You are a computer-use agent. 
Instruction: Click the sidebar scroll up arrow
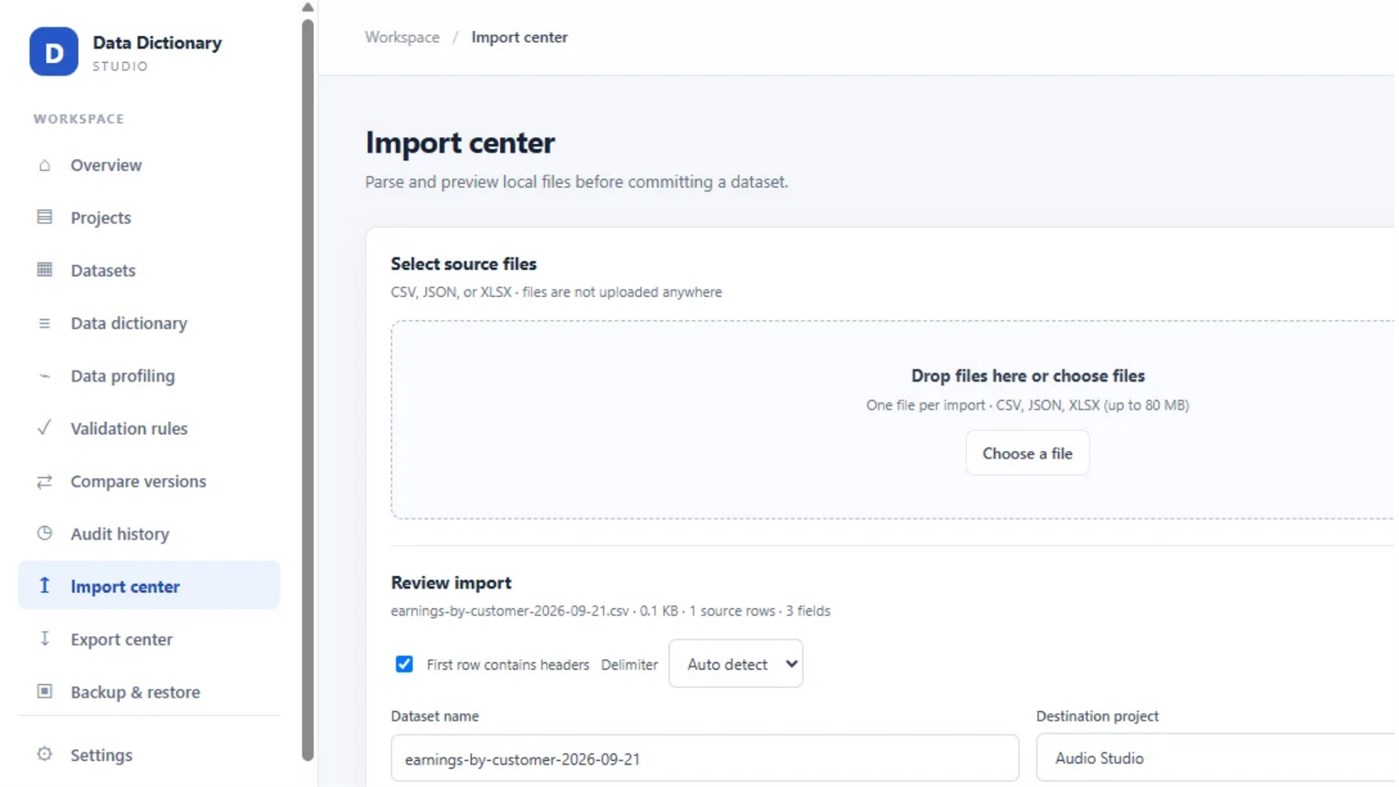[308, 8]
